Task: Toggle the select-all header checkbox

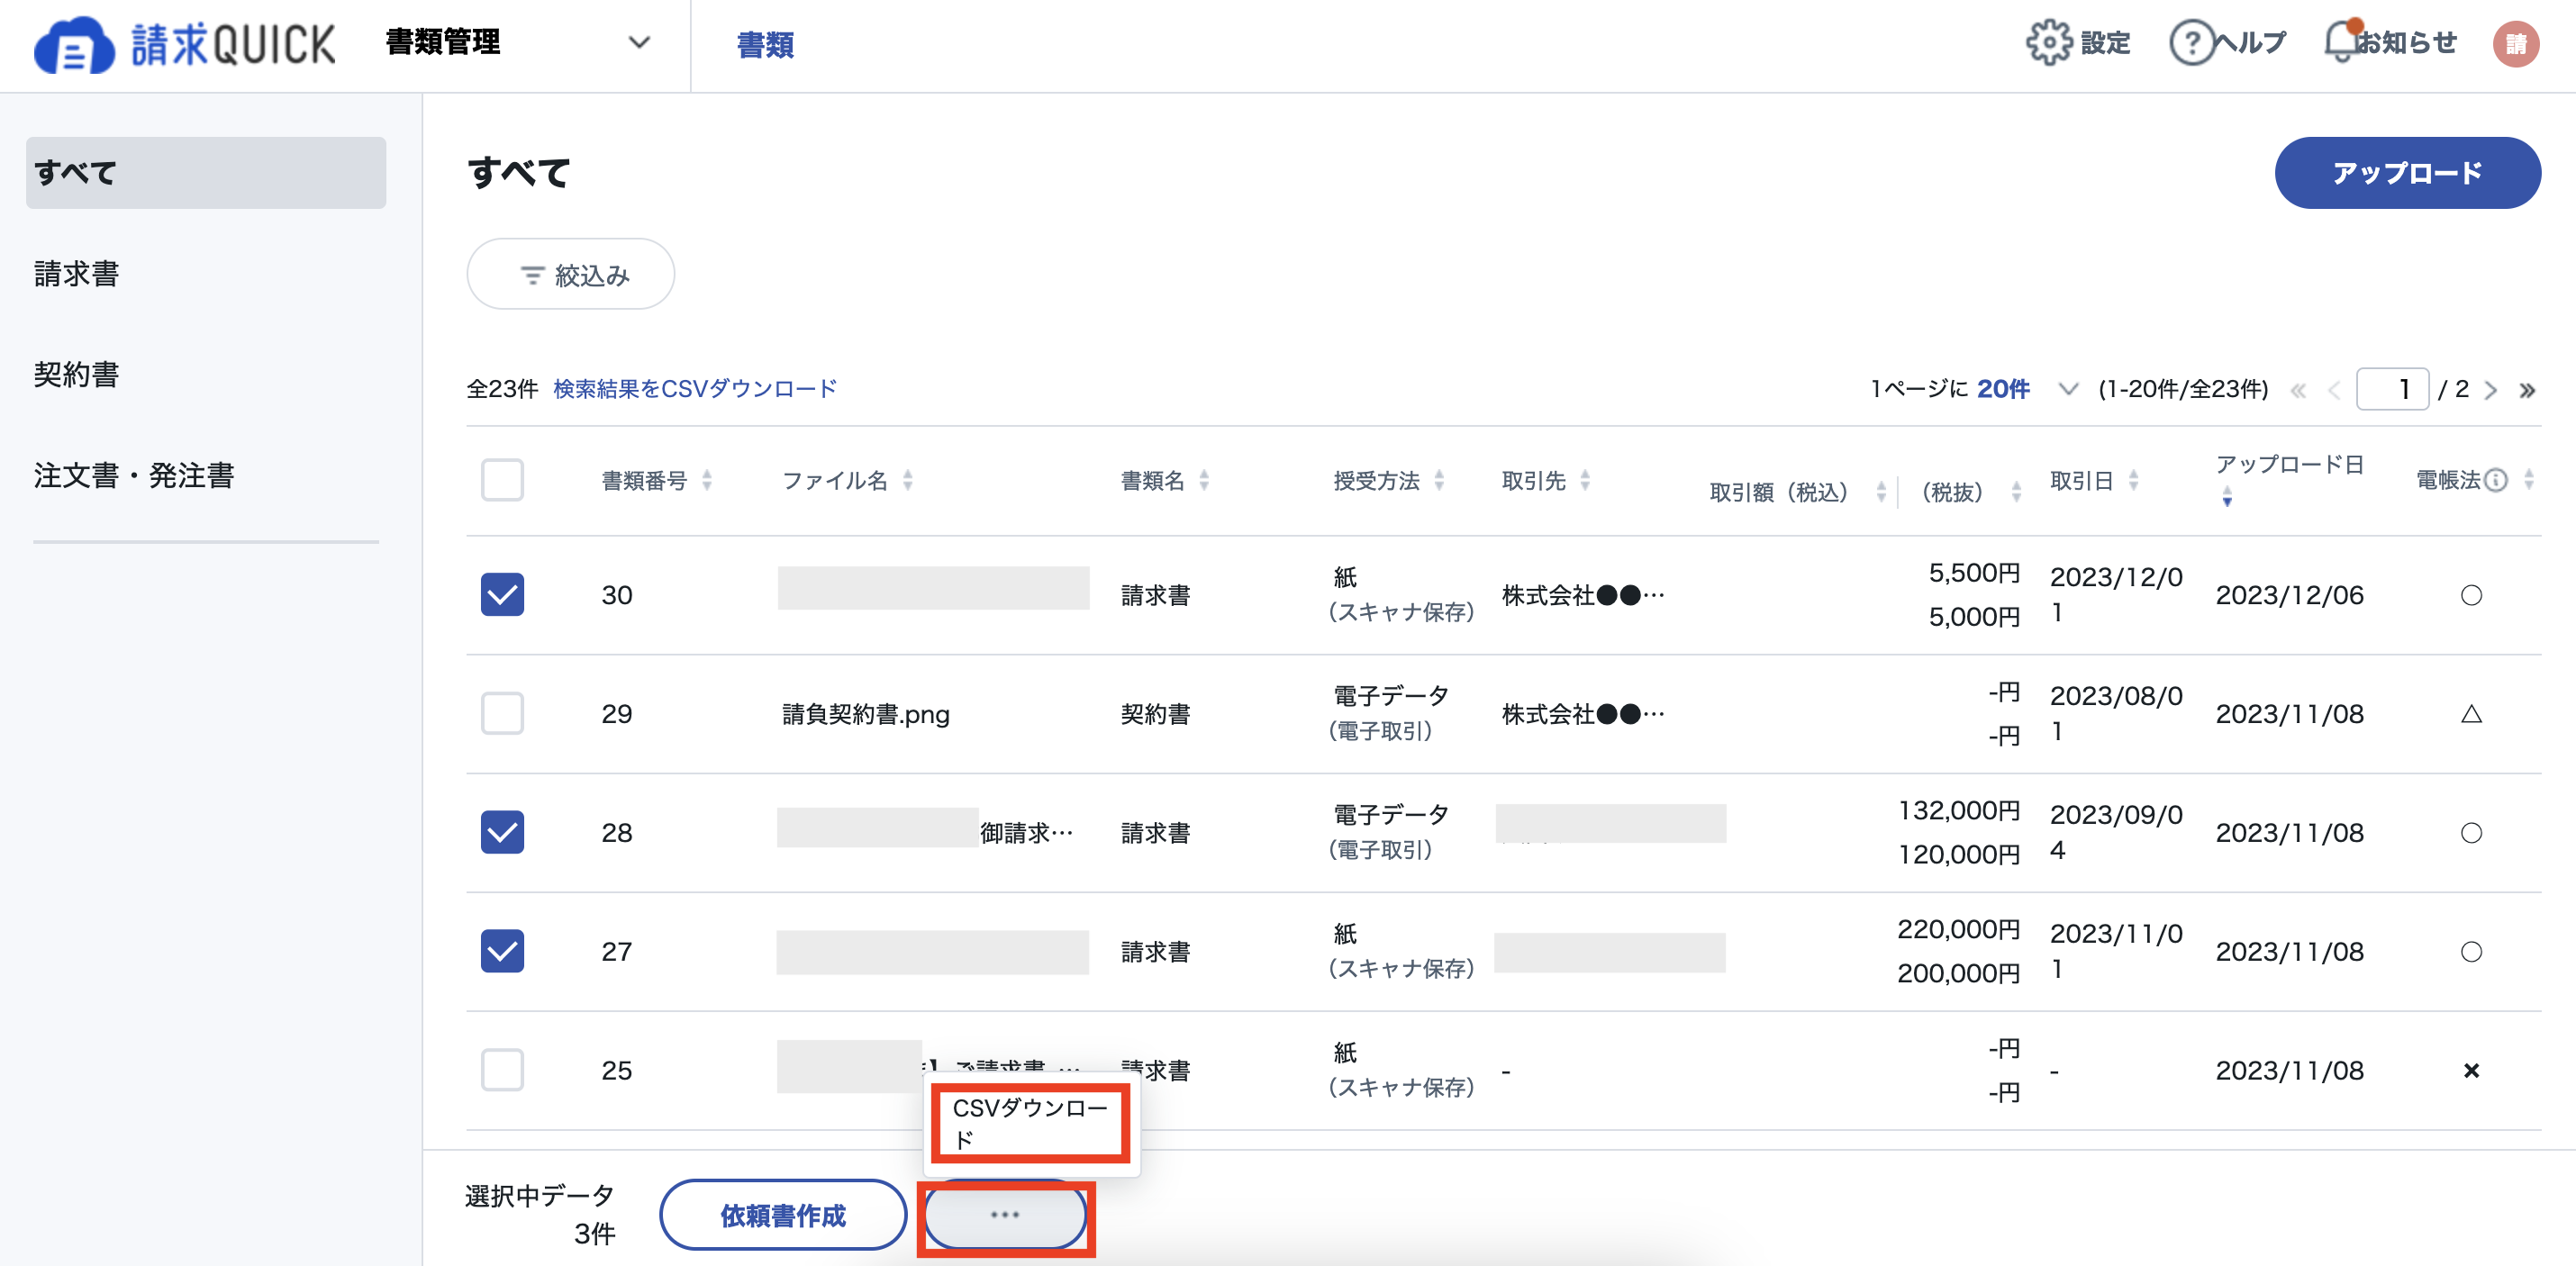Action: 502,480
